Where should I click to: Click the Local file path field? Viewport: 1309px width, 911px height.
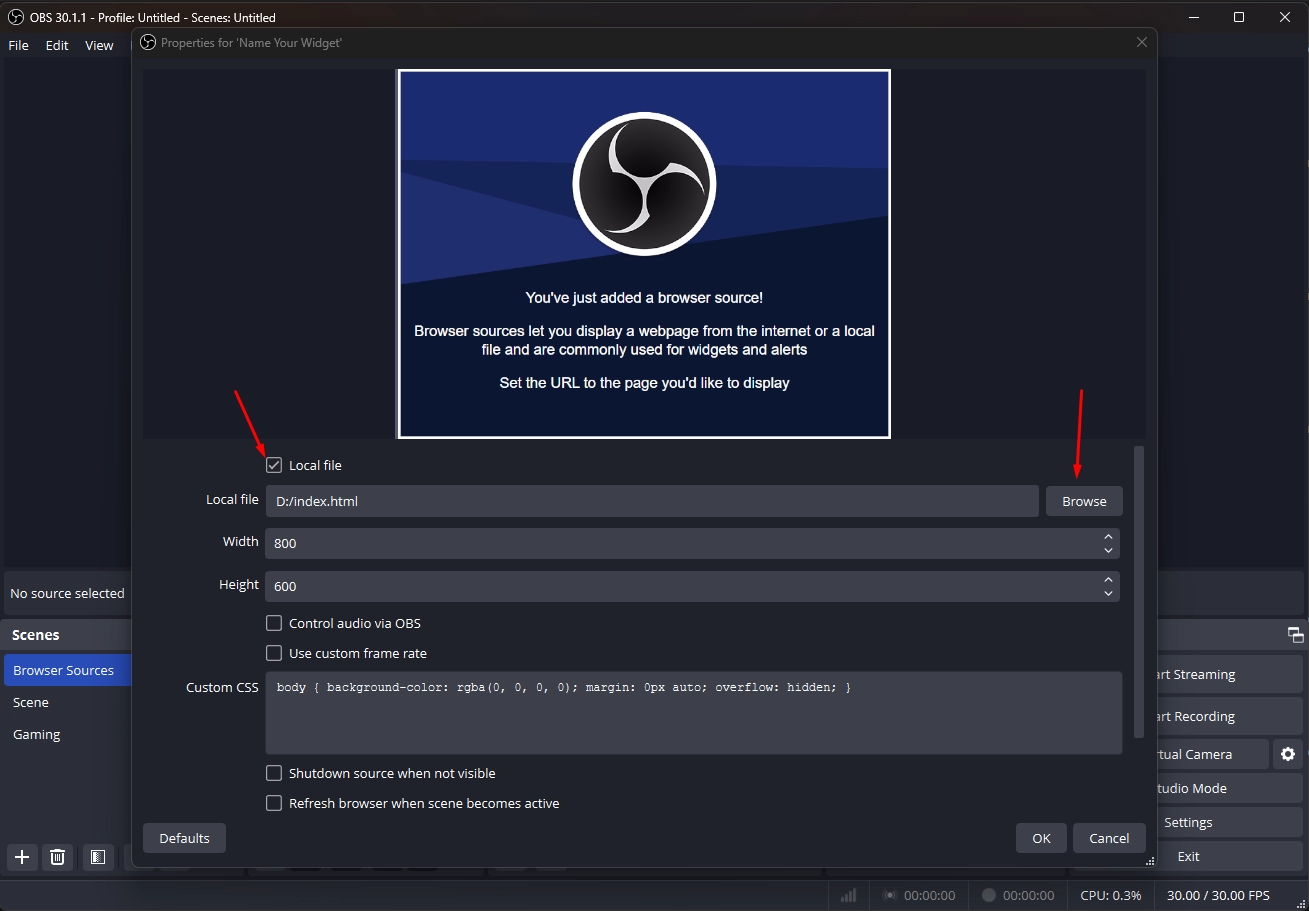[x=652, y=501]
